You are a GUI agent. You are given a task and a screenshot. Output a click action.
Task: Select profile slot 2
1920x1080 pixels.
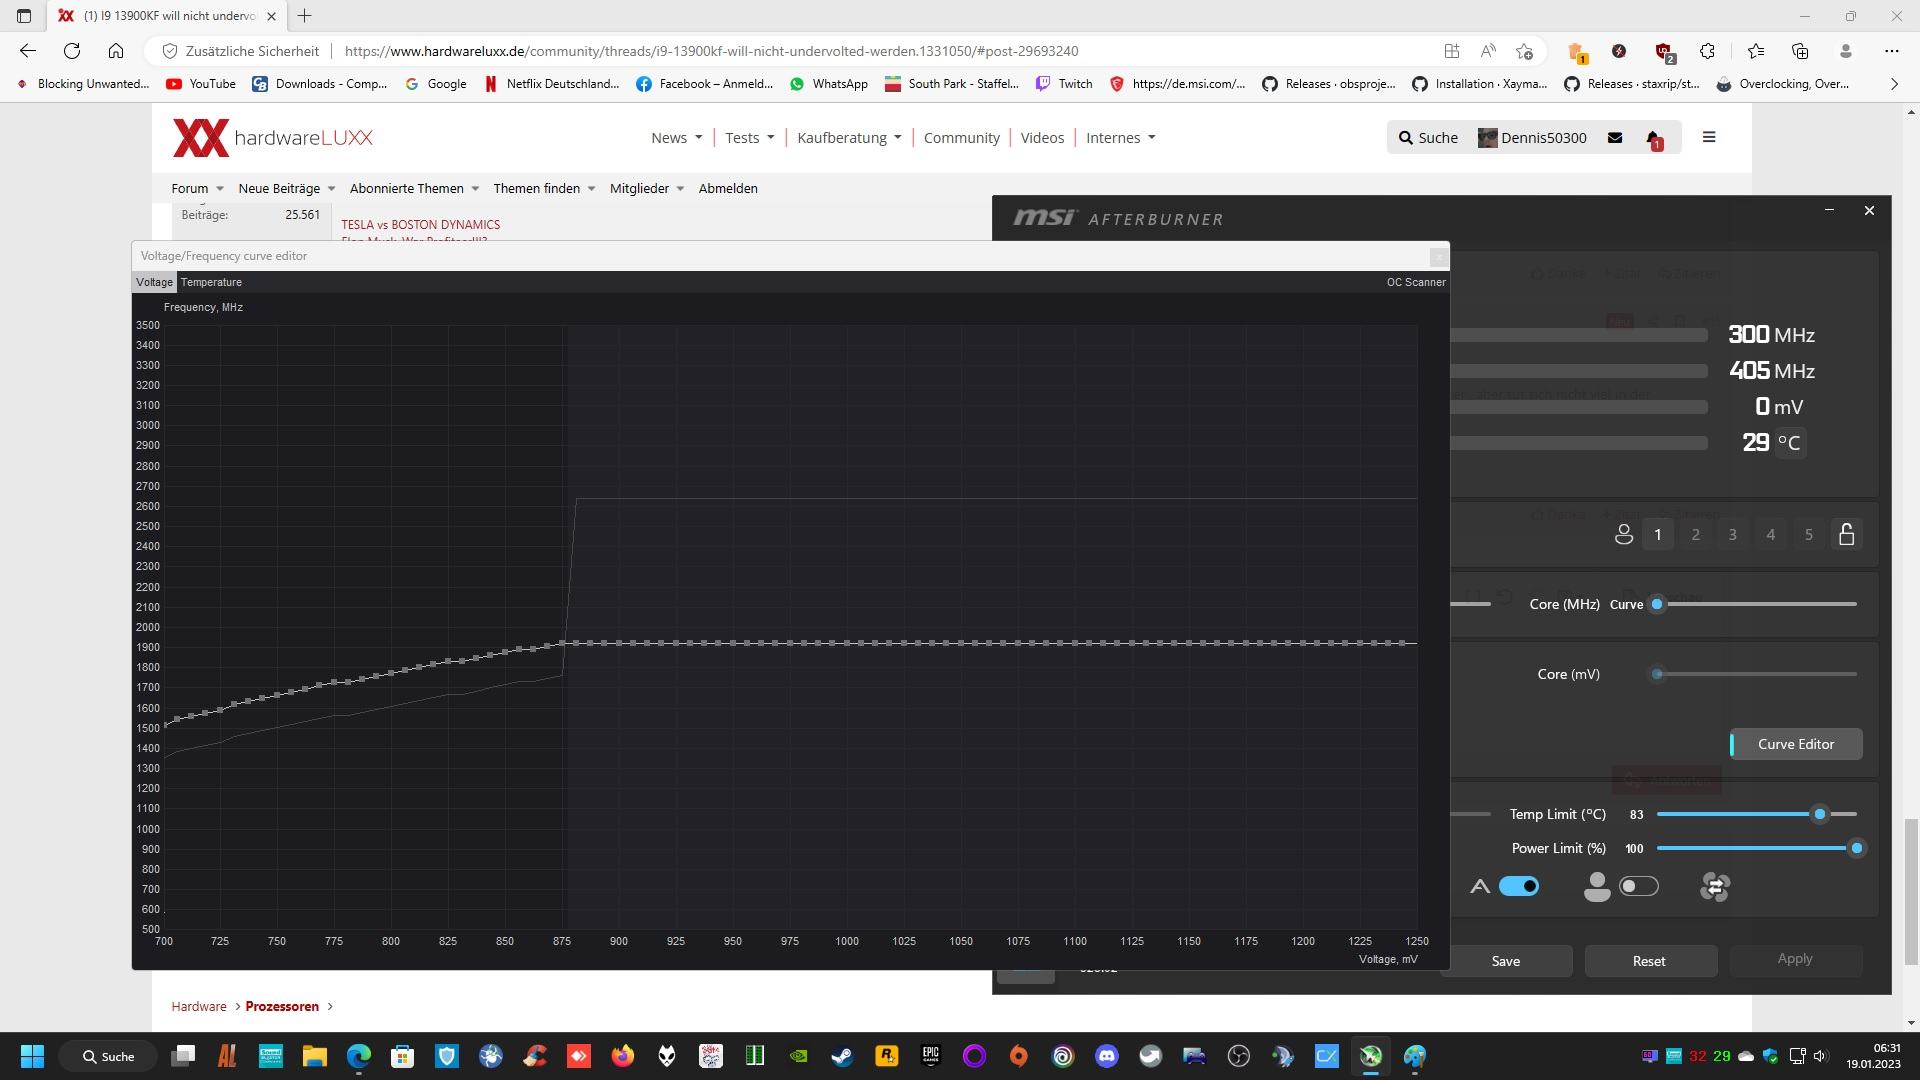(1695, 534)
